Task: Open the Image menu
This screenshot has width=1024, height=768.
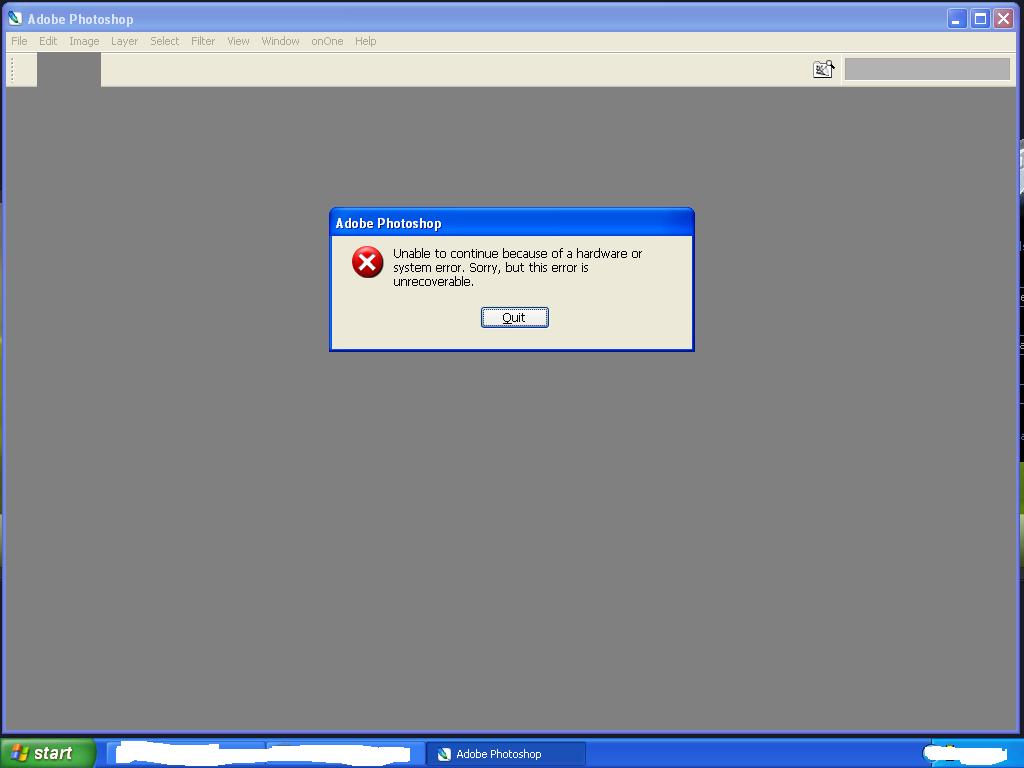Action: point(84,41)
